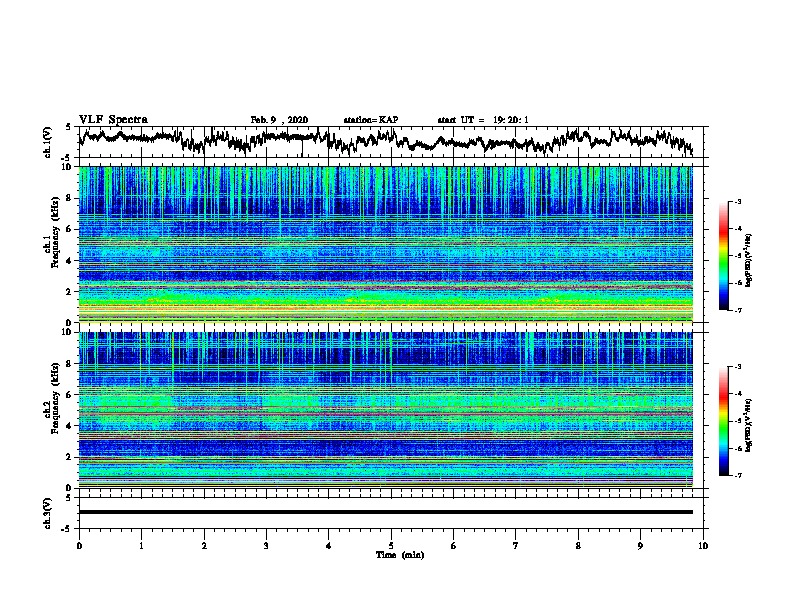
Task: Click the time axis tick label "2"
Action: tap(204, 546)
